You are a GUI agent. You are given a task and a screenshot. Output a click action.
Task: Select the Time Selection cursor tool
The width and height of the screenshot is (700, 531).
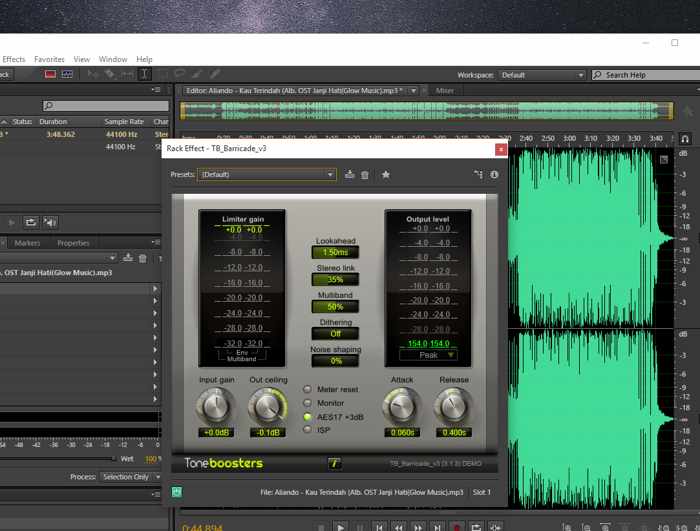click(x=145, y=74)
